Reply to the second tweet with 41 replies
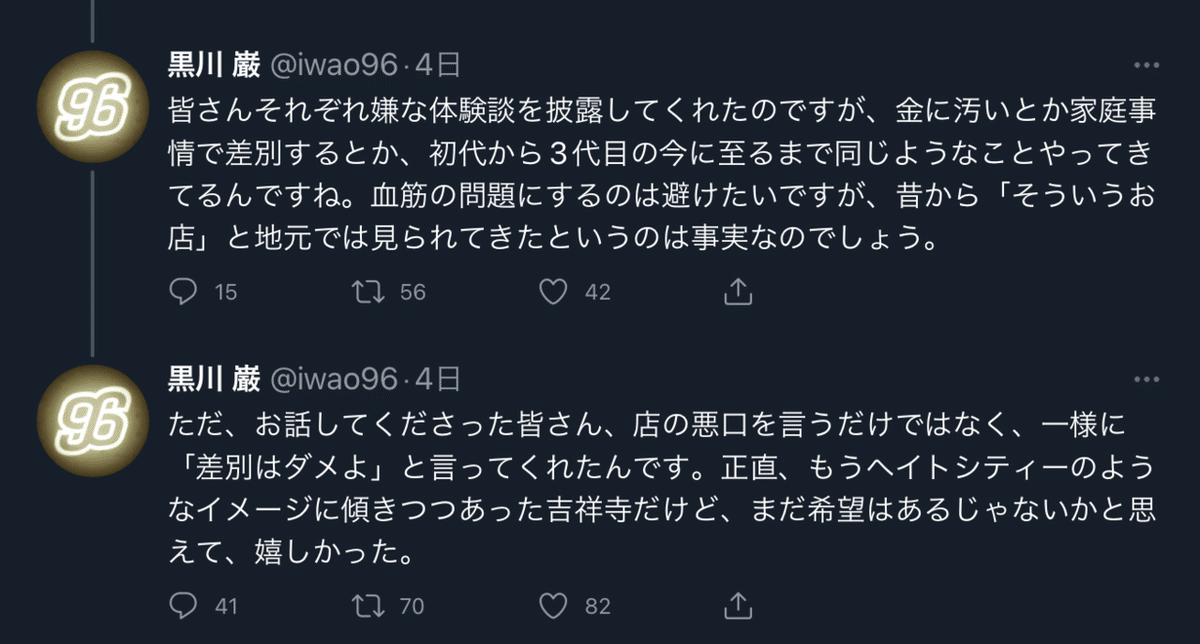 point(182,606)
